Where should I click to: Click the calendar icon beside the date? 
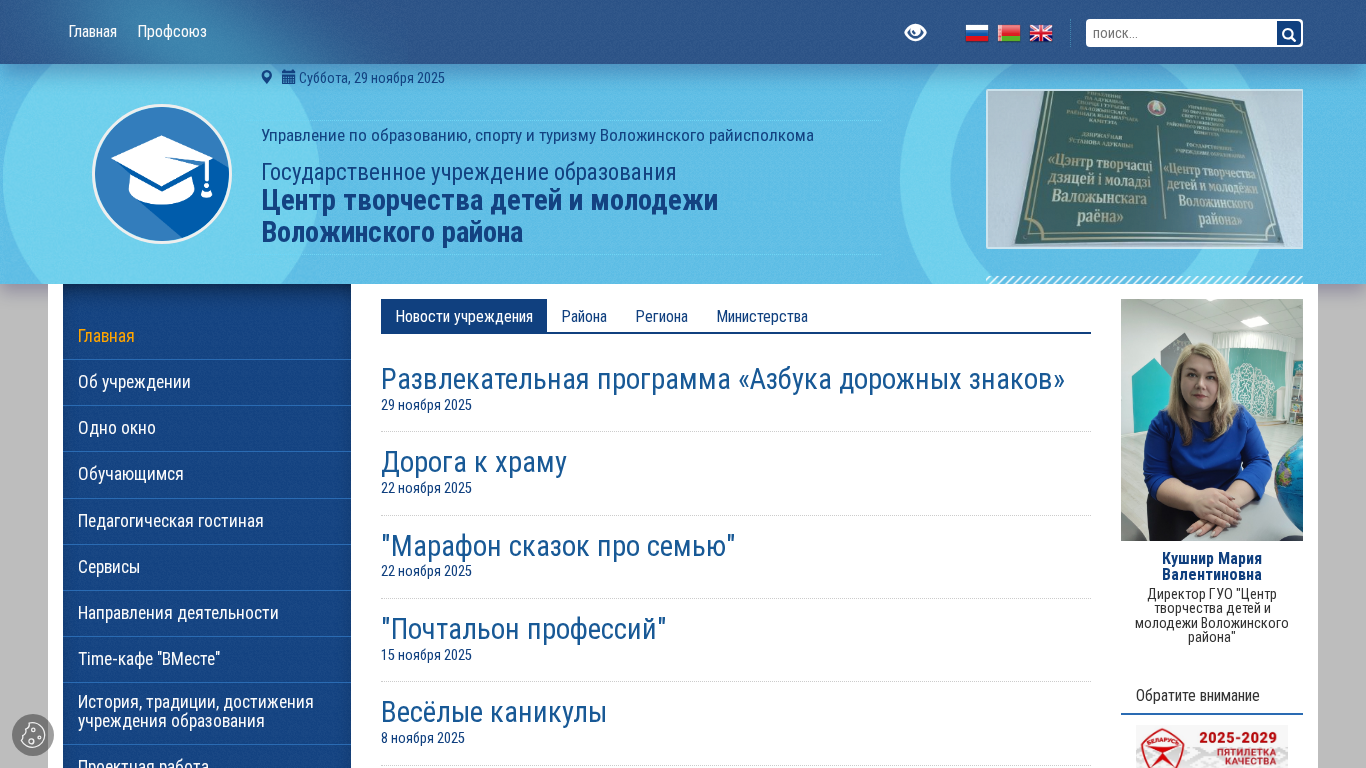coord(288,77)
